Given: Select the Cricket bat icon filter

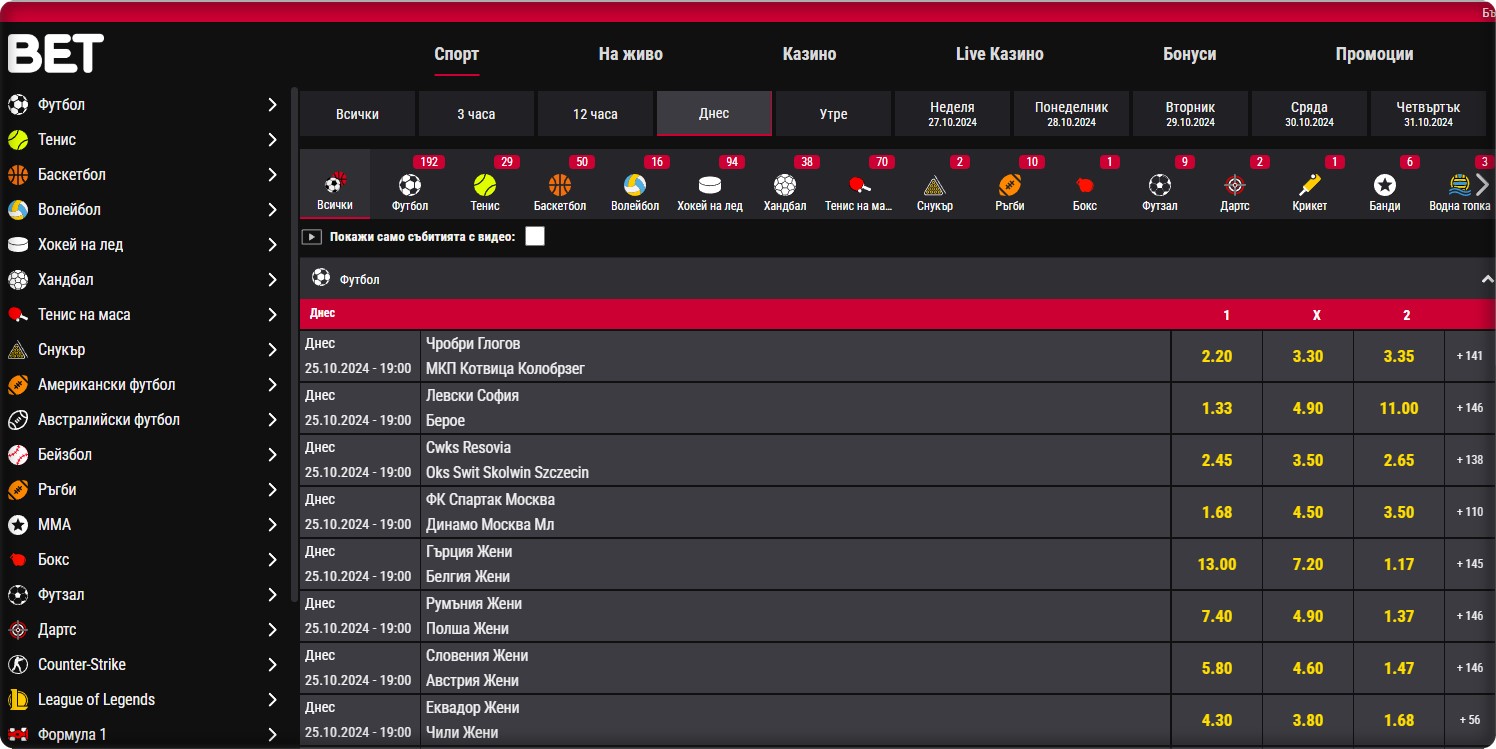Looking at the screenshot, I should (1309, 186).
